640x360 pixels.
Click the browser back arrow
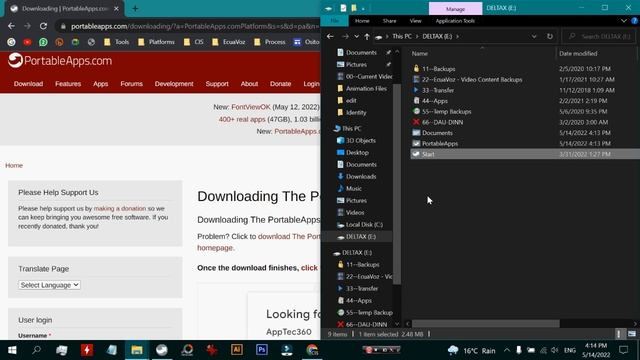11,26
